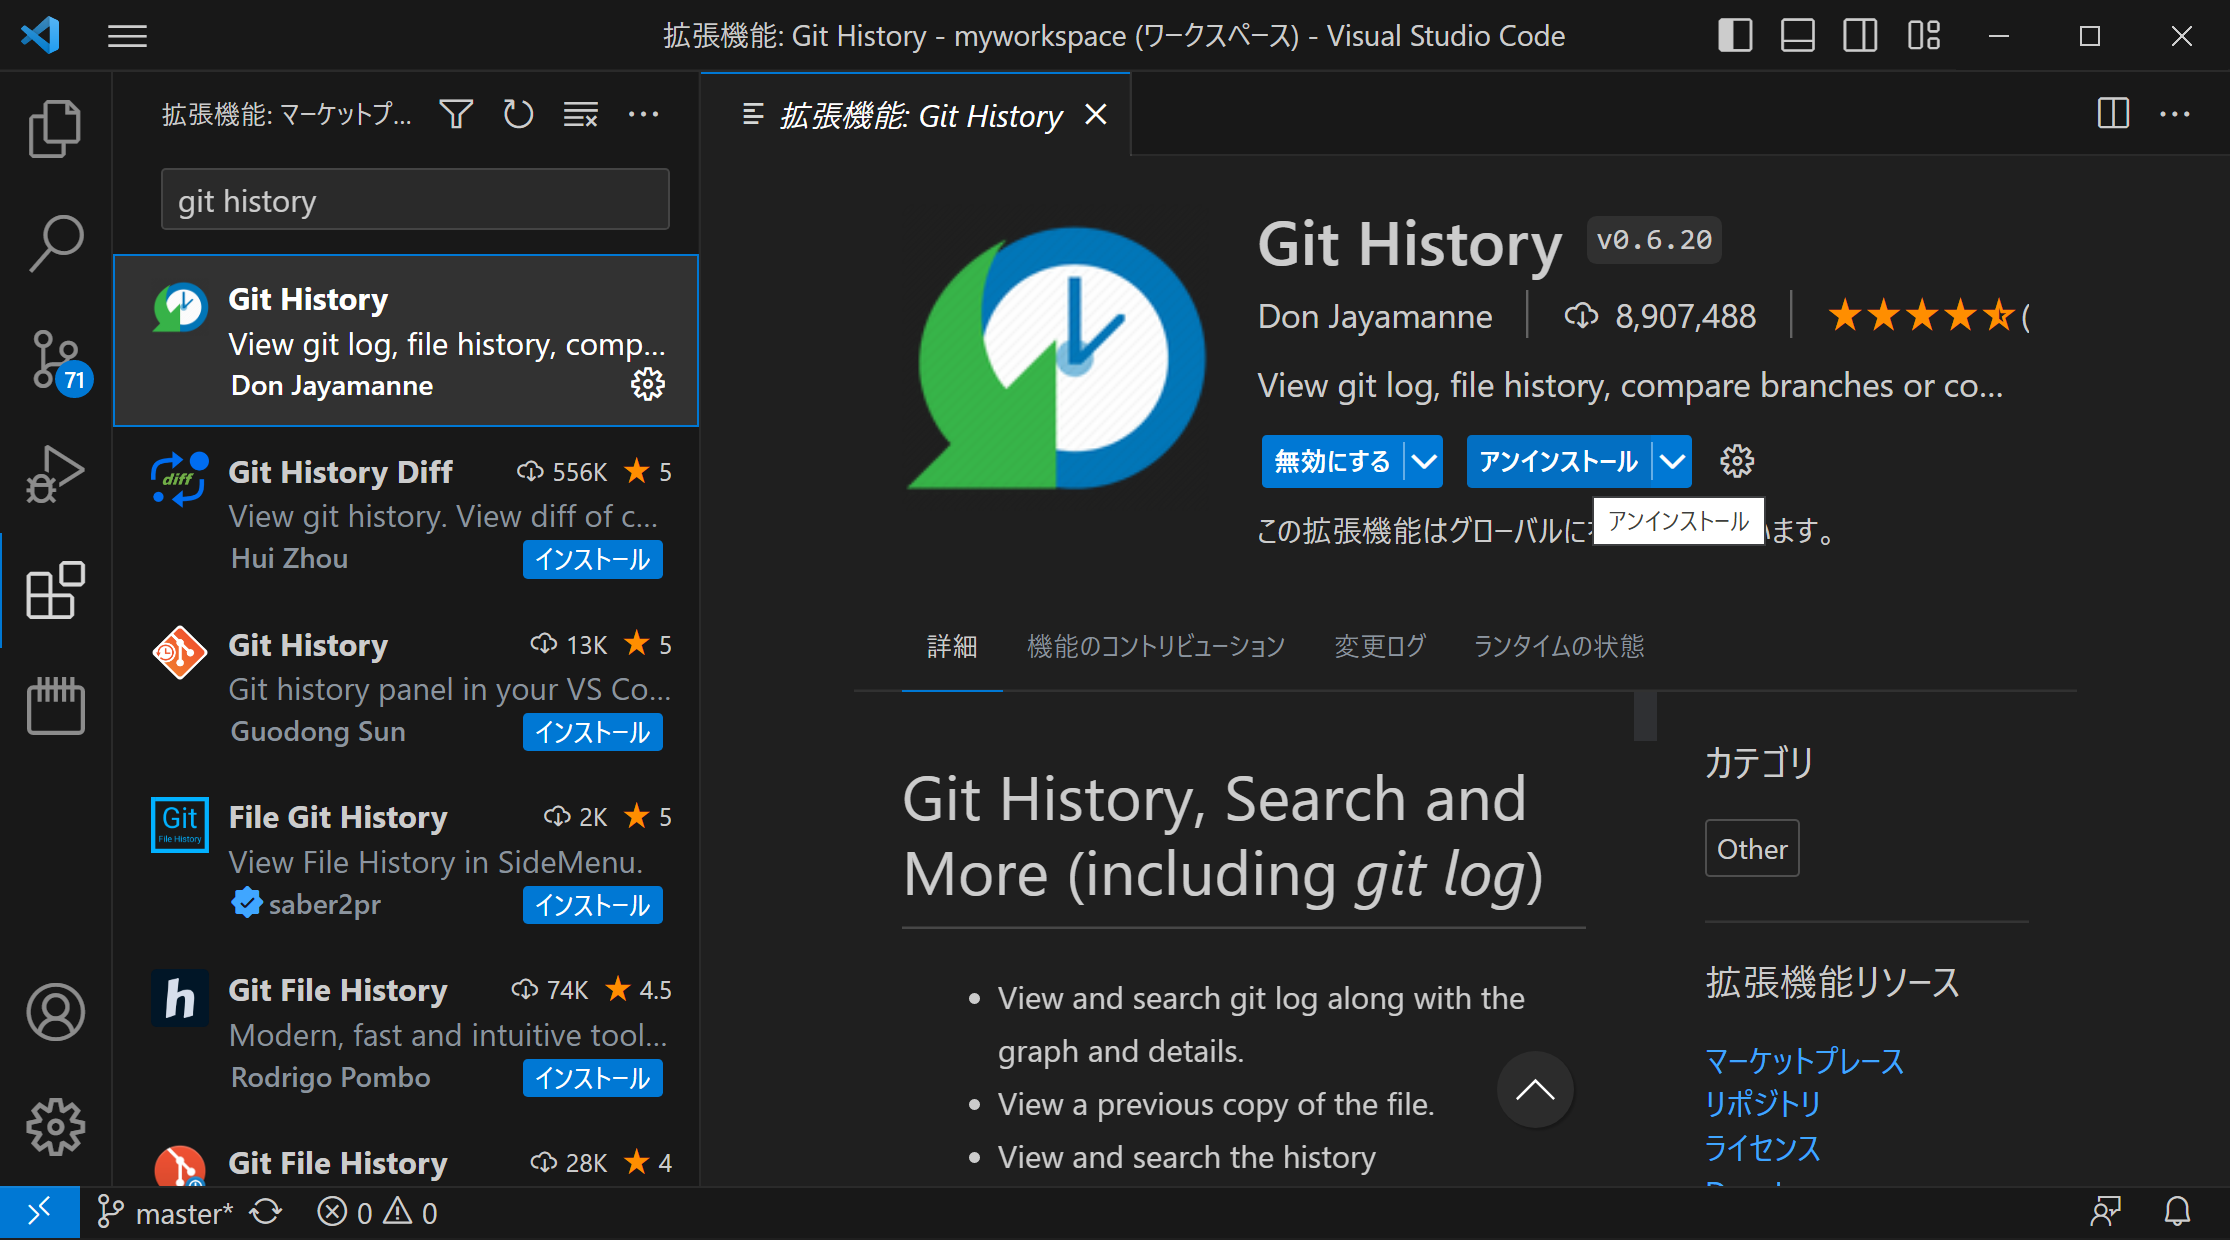This screenshot has width=2230, height=1240.
Task: Select File Git History extension title
Action: pyautogui.click(x=338, y=817)
